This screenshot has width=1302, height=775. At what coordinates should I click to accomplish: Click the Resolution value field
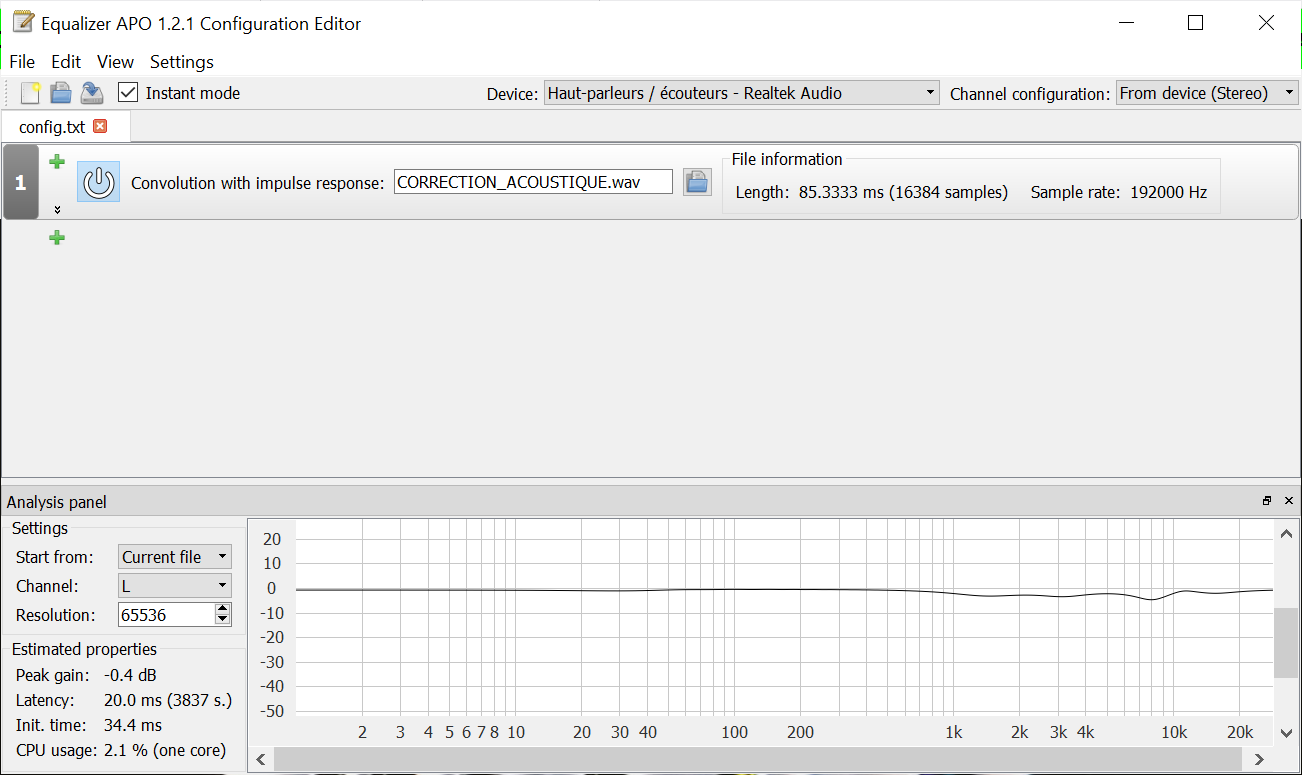click(x=166, y=615)
